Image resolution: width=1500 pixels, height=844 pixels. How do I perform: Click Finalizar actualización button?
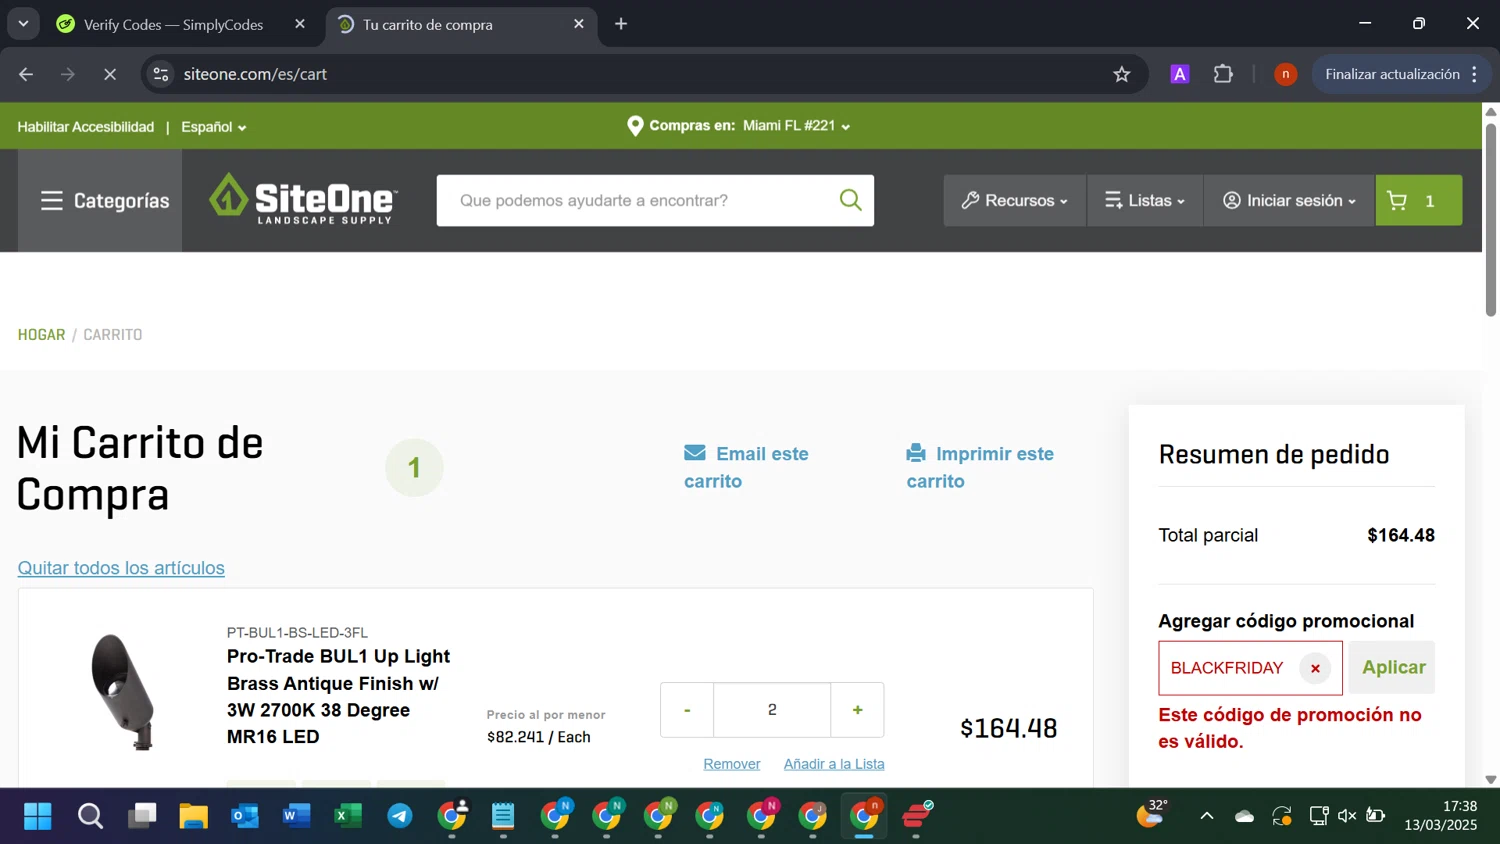click(x=1392, y=74)
